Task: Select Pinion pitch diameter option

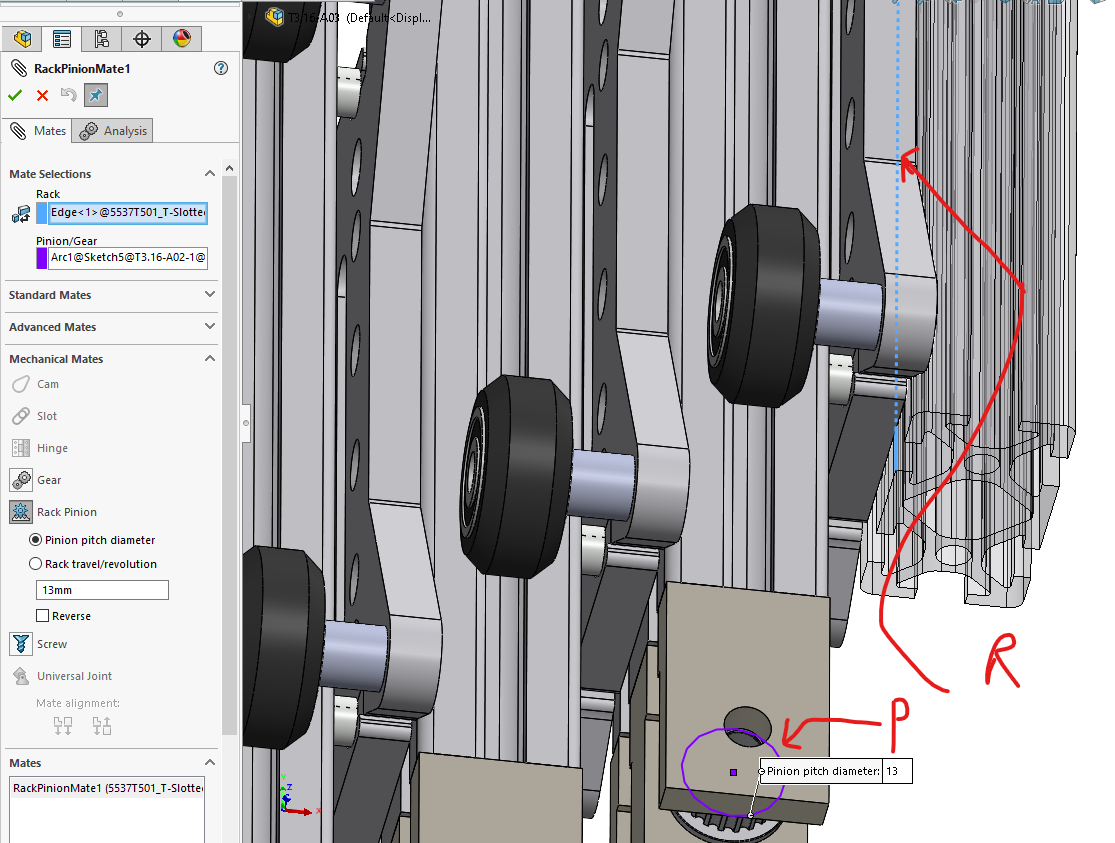Action: 36,540
